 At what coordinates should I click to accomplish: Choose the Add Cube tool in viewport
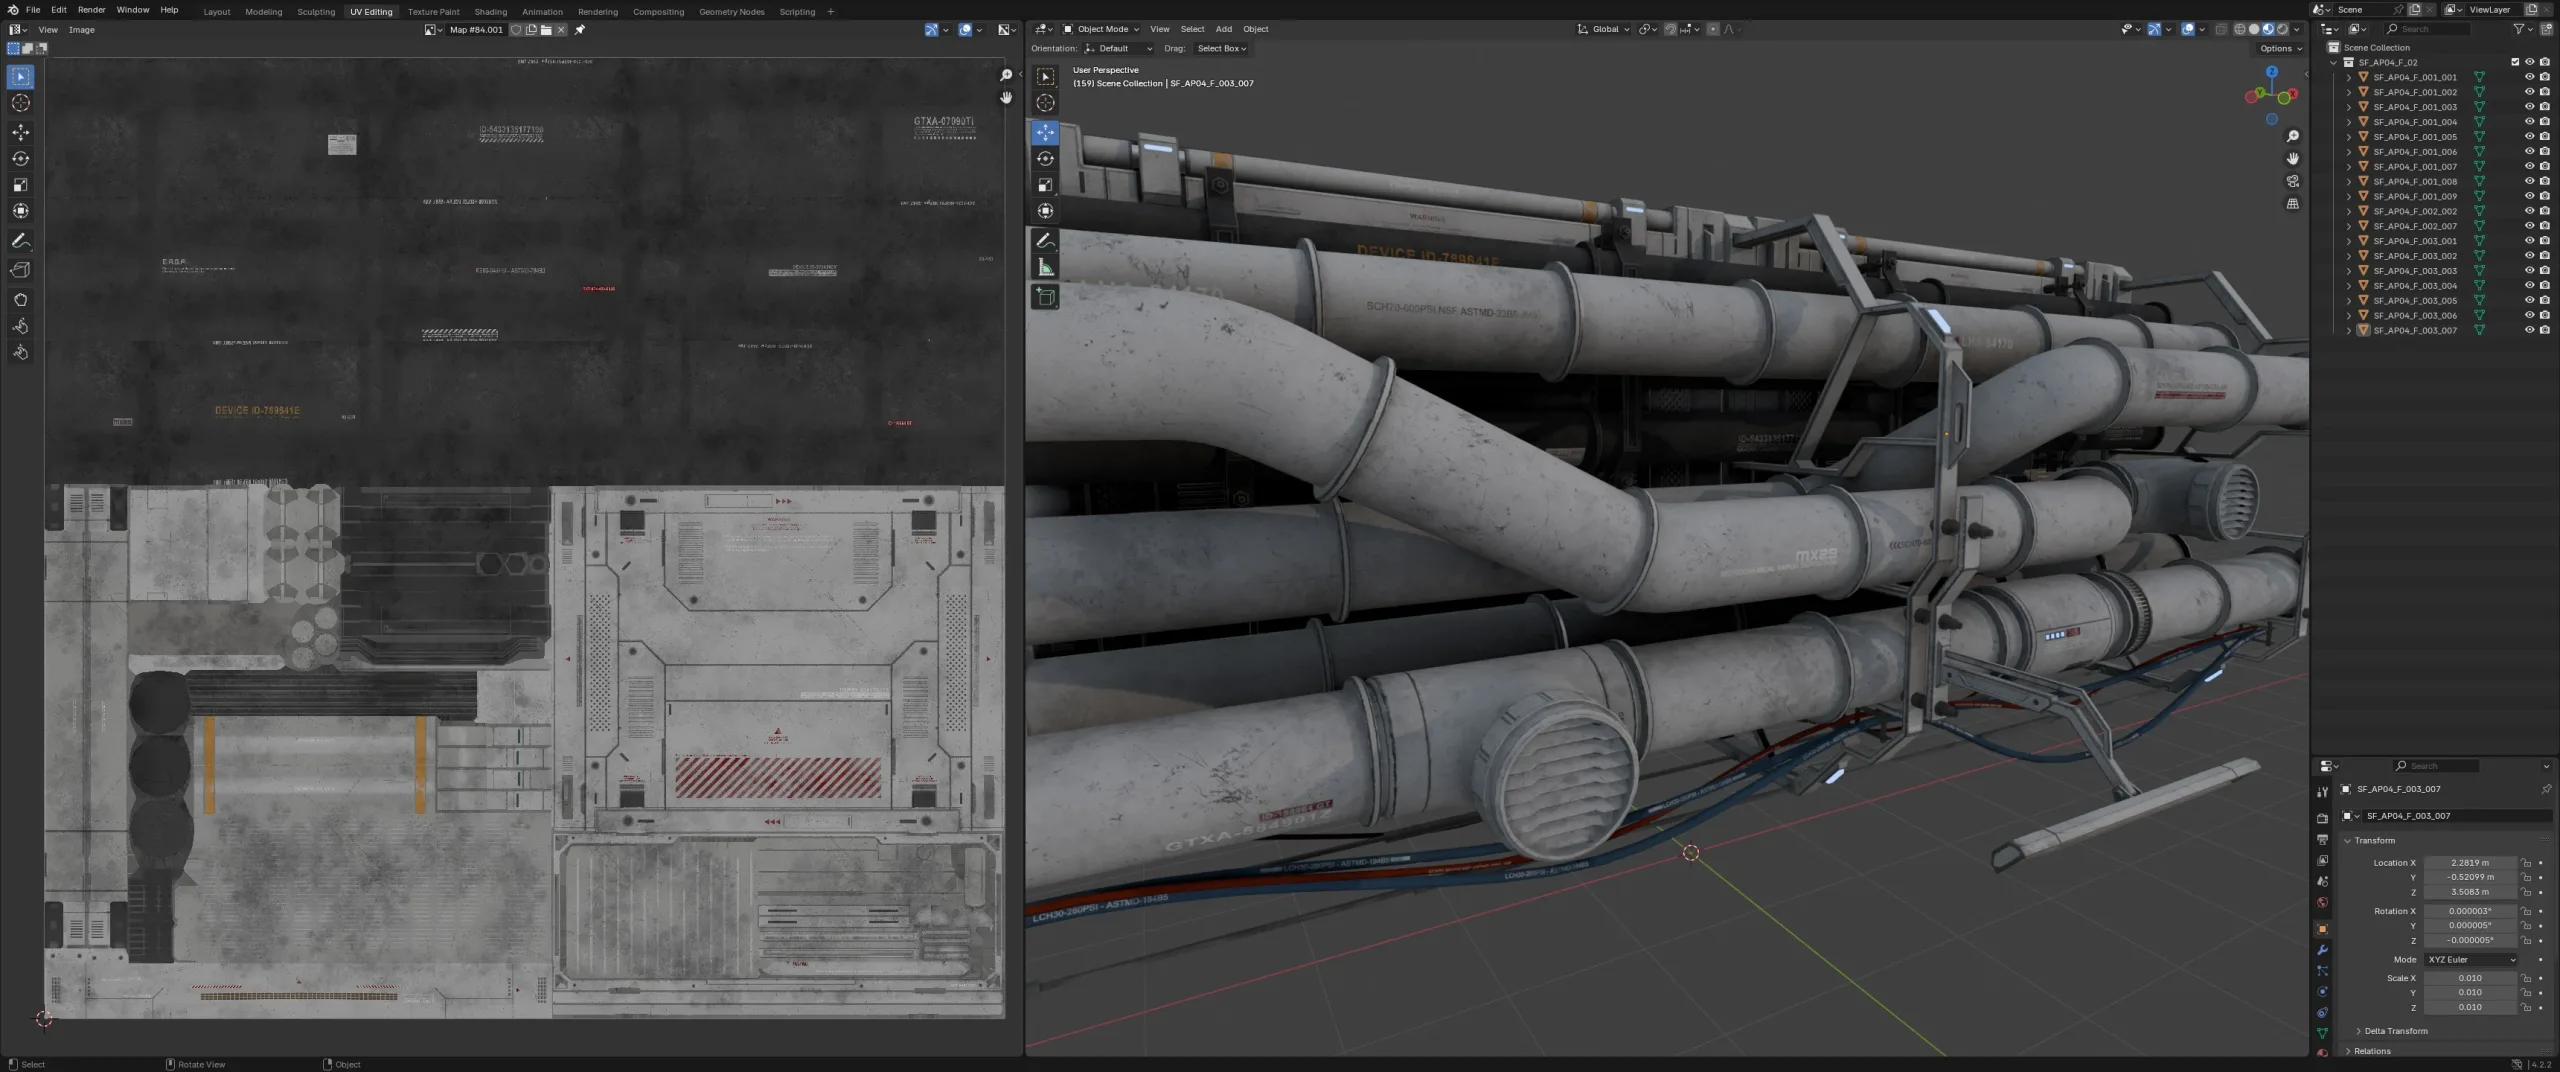tap(1045, 297)
